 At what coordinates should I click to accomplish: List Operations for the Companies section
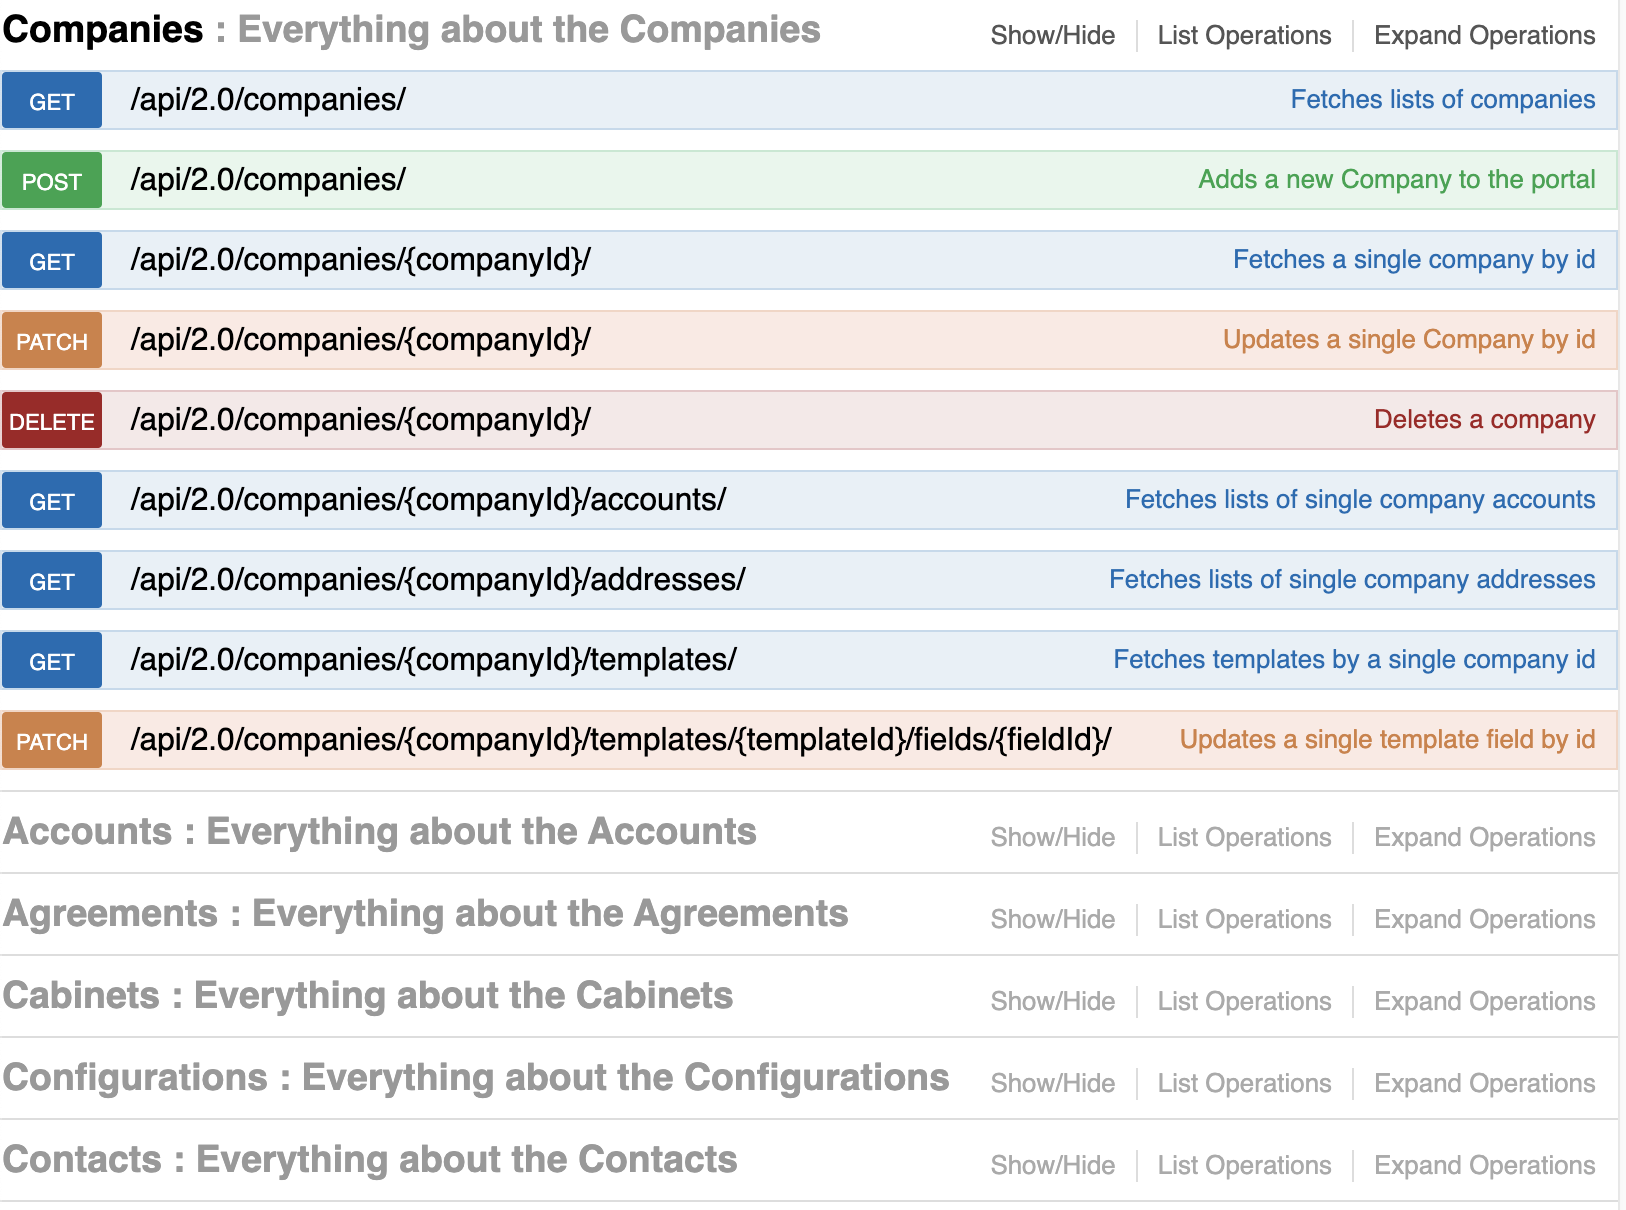(1244, 36)
